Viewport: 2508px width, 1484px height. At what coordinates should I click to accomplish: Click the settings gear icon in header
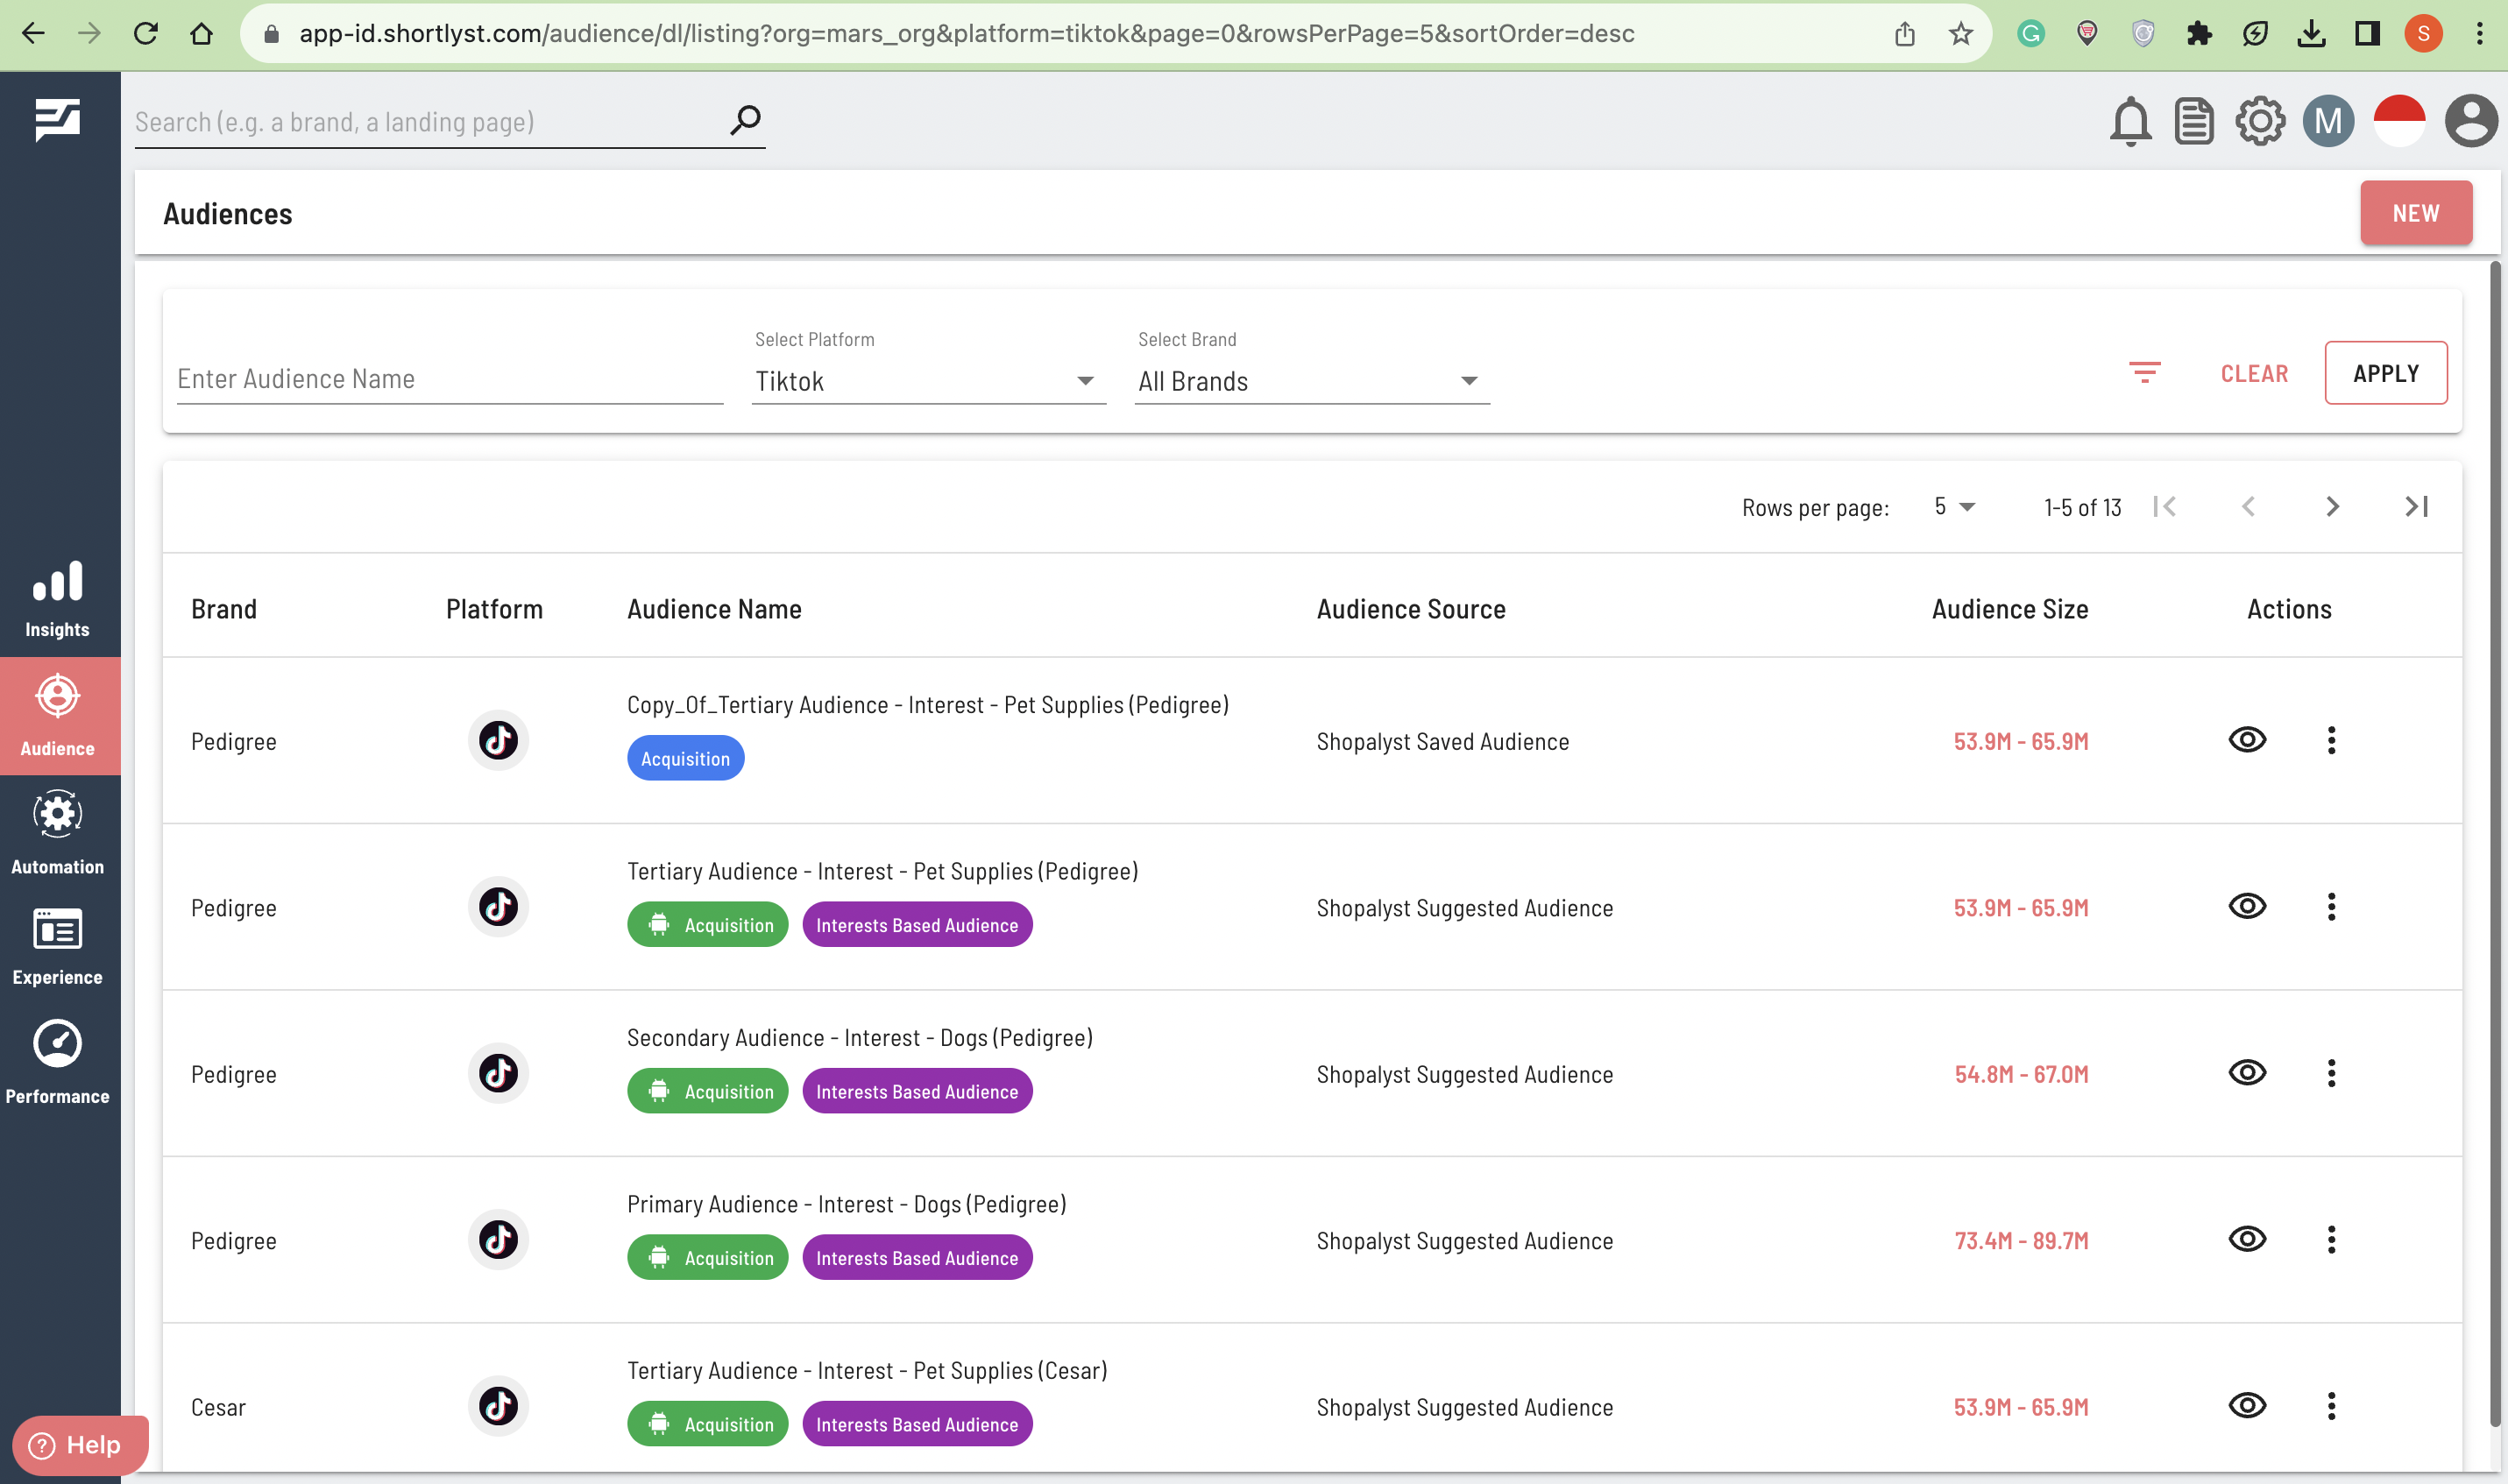pos(2260,122)
